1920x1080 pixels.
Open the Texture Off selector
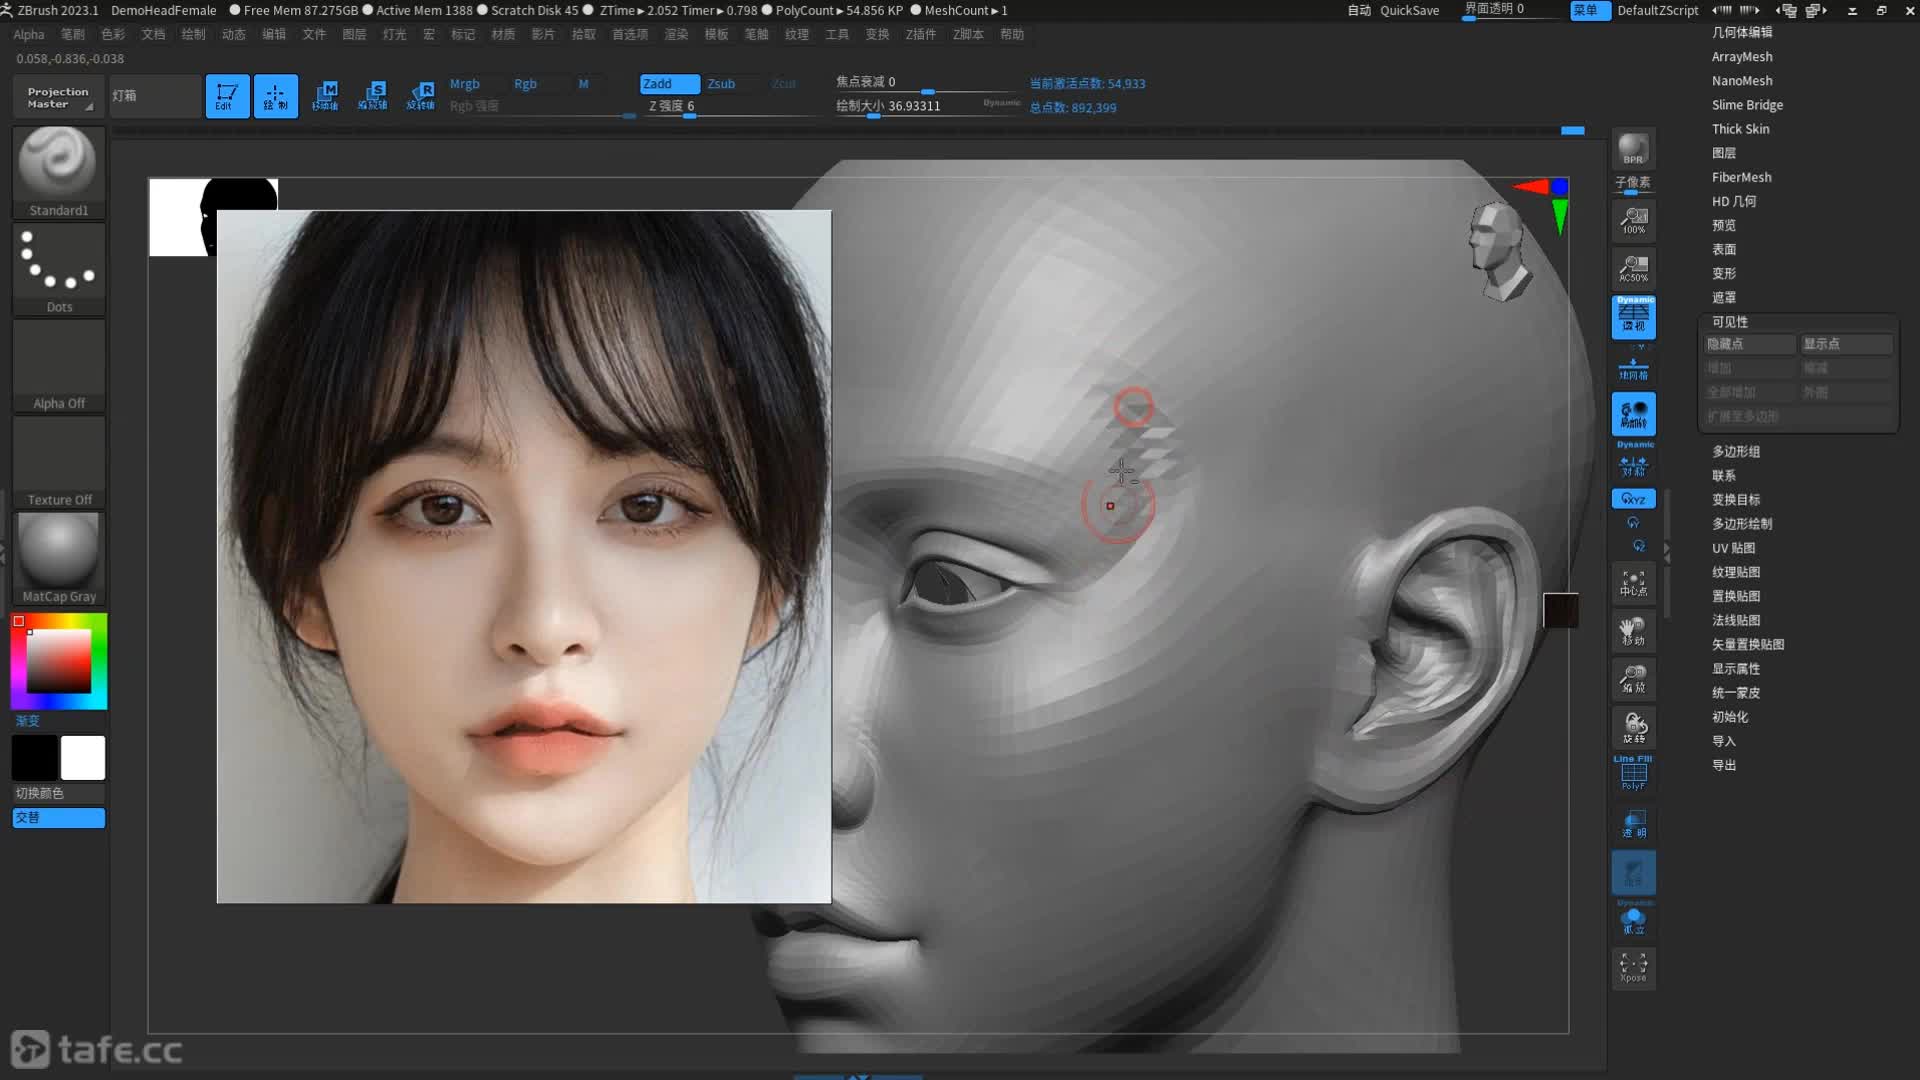coord(58,462)
